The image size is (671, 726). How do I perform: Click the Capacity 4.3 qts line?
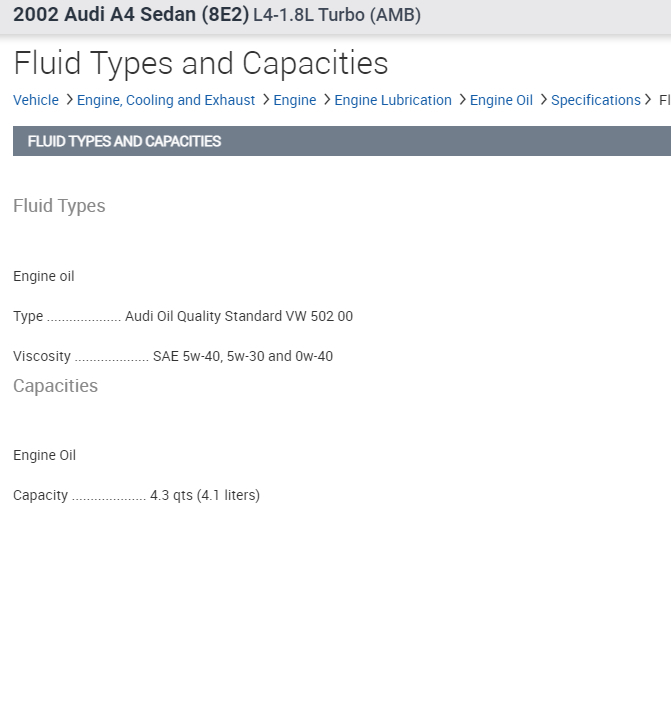click(x=136, y=495)
